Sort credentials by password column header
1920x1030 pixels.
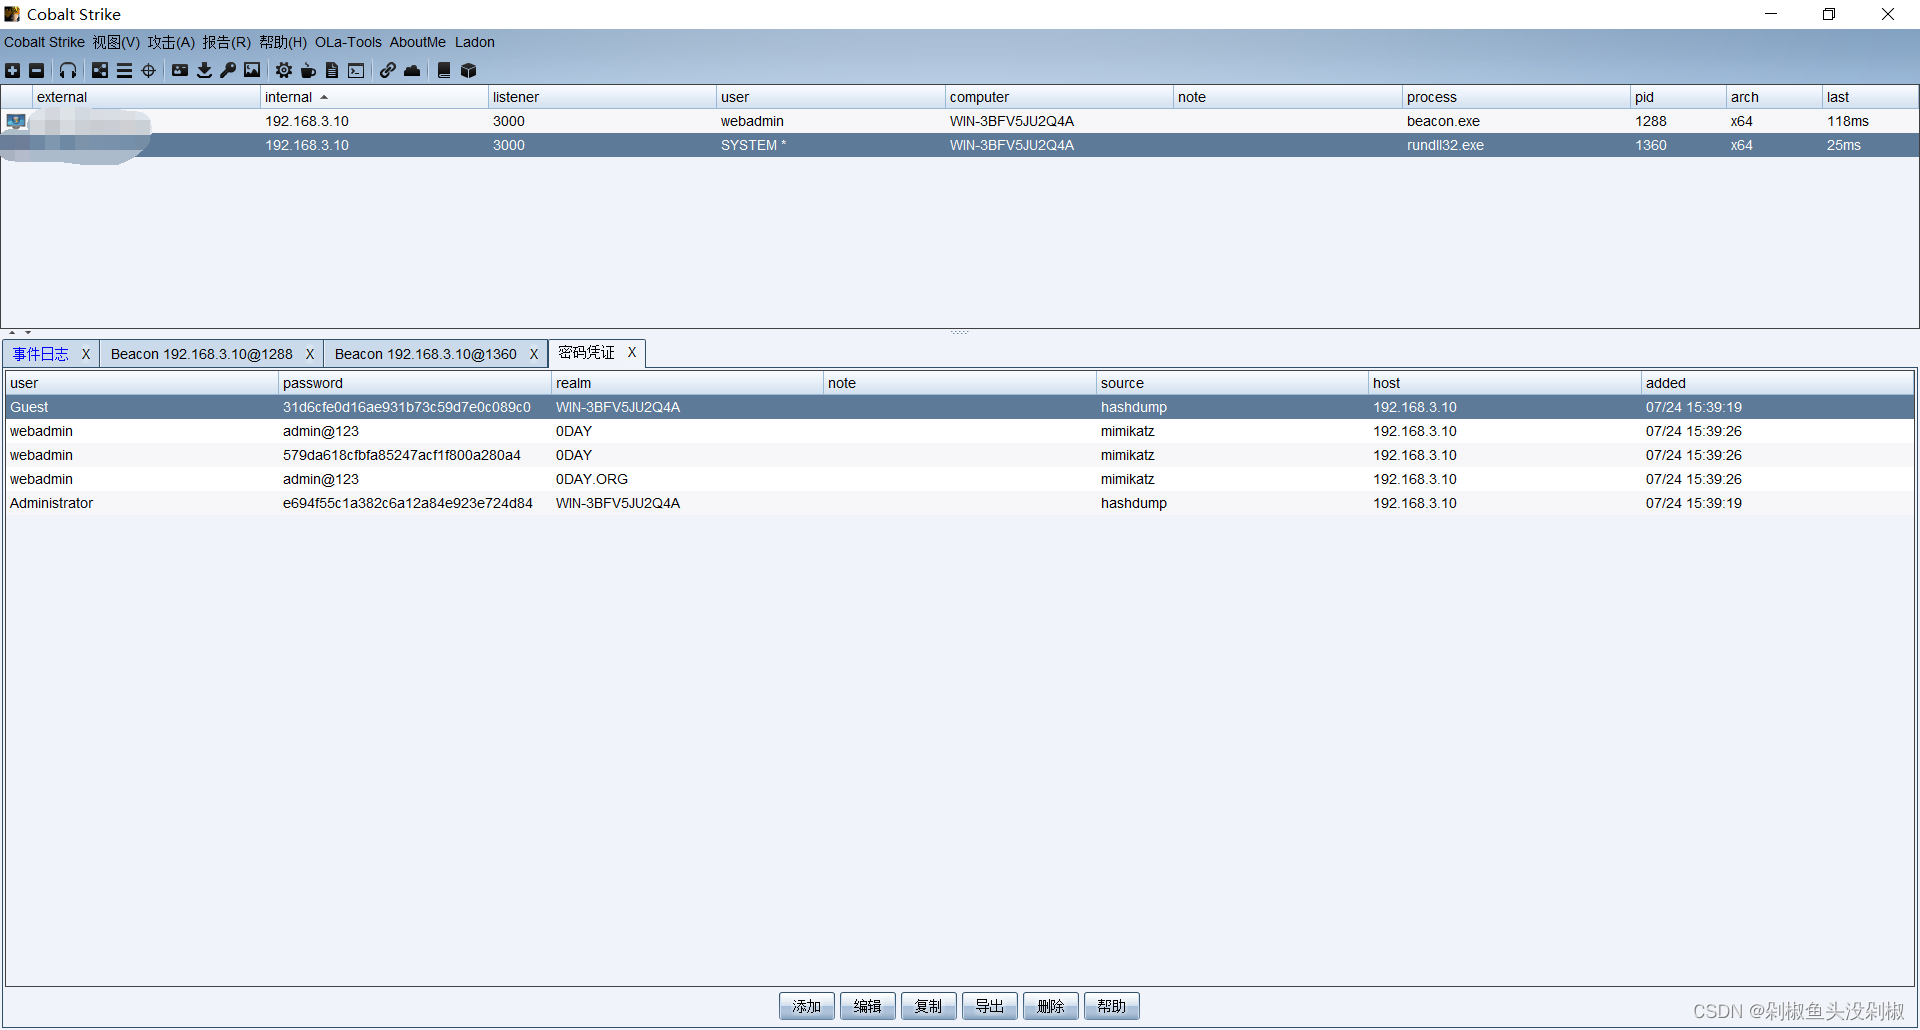coord(414,383)
